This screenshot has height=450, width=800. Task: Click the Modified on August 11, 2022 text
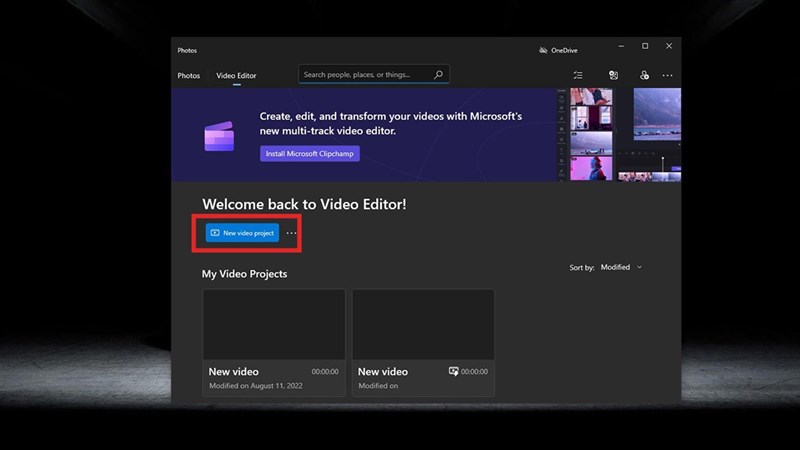256,386
